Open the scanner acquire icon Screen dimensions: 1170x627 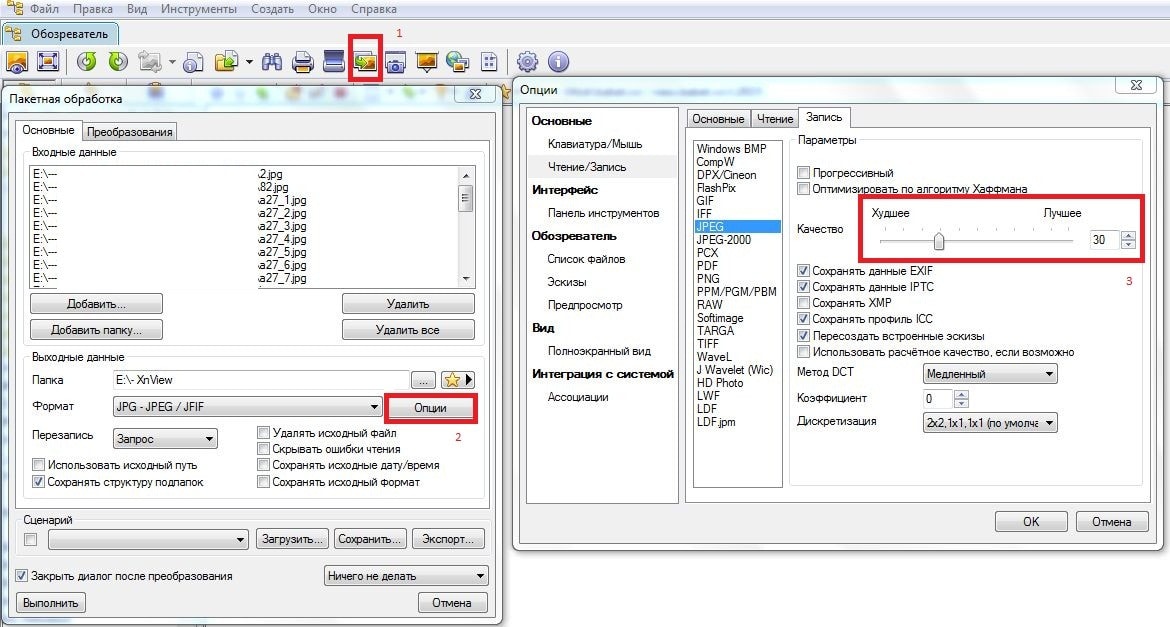(333, 62)
